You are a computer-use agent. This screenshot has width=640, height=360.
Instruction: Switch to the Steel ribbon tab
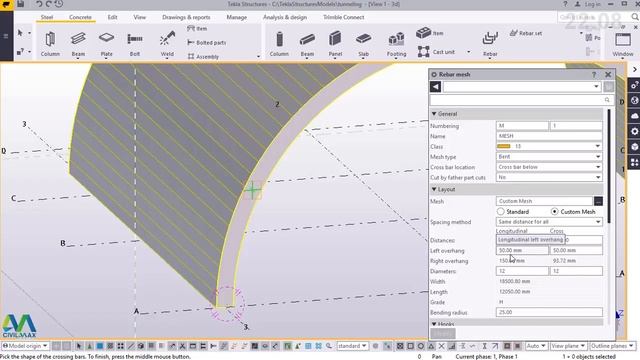(x=47, y=17)
